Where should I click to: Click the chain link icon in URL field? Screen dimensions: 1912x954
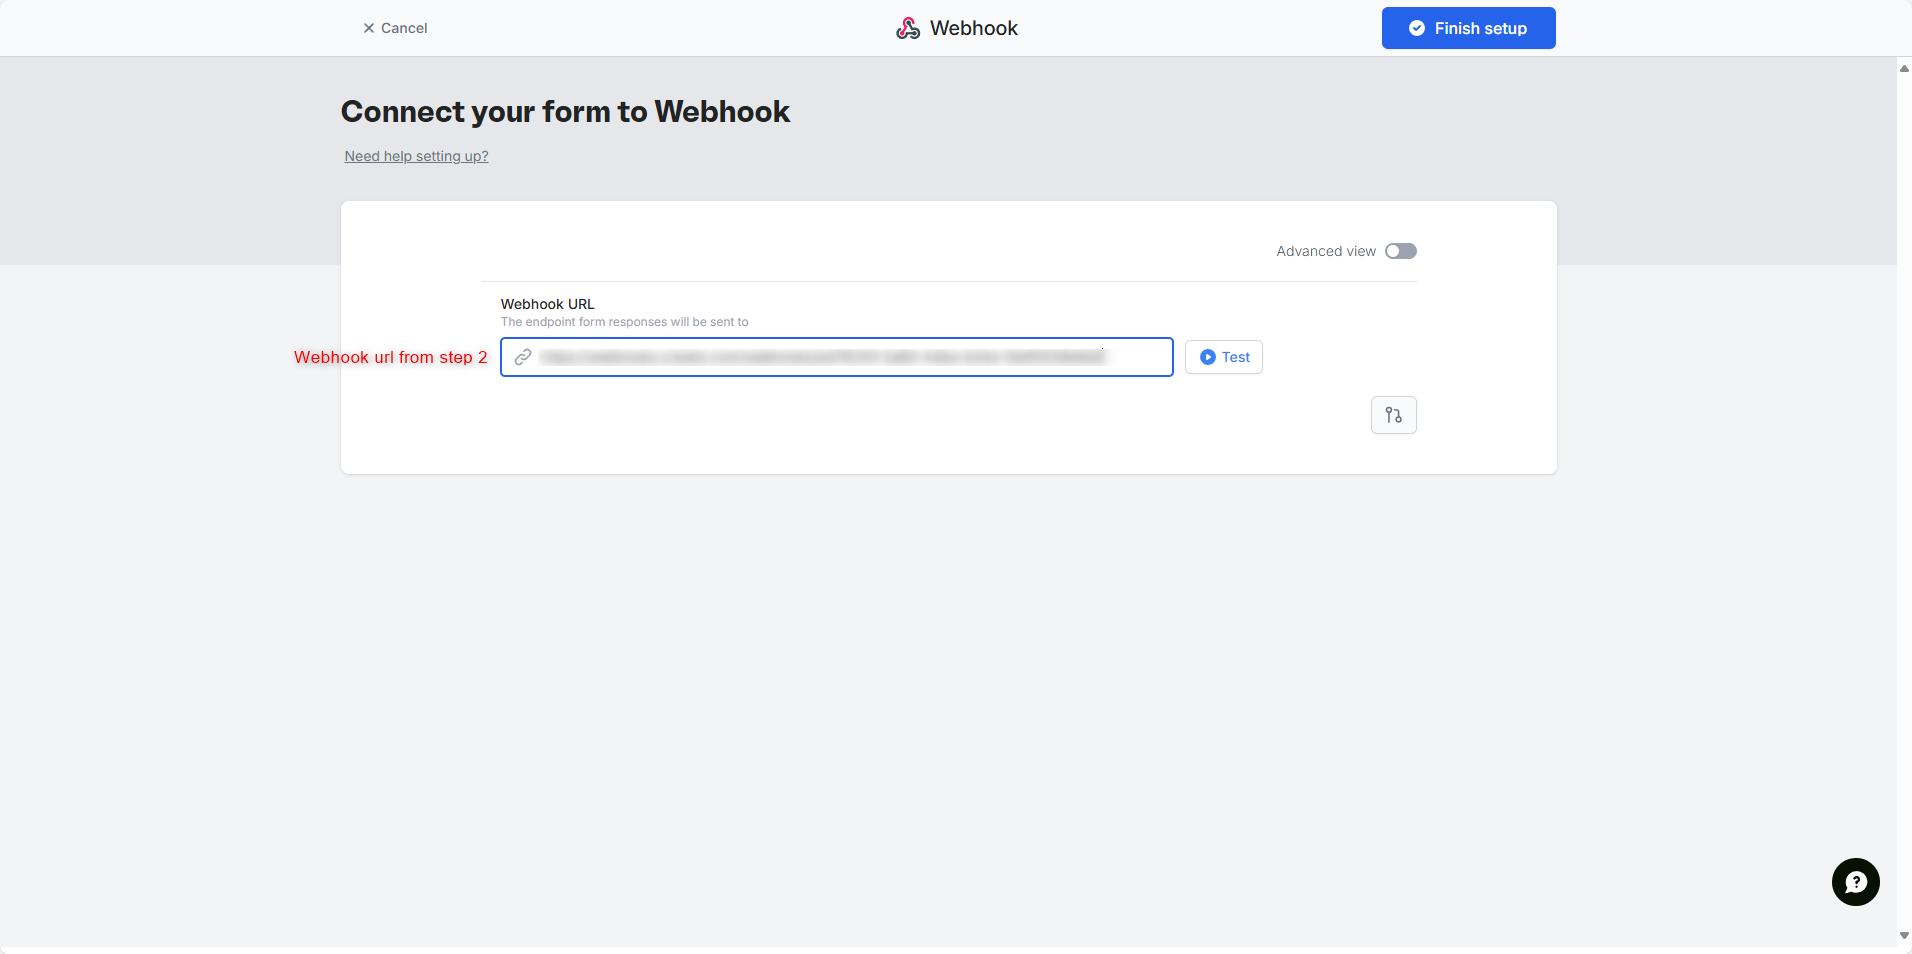[523, 357]
